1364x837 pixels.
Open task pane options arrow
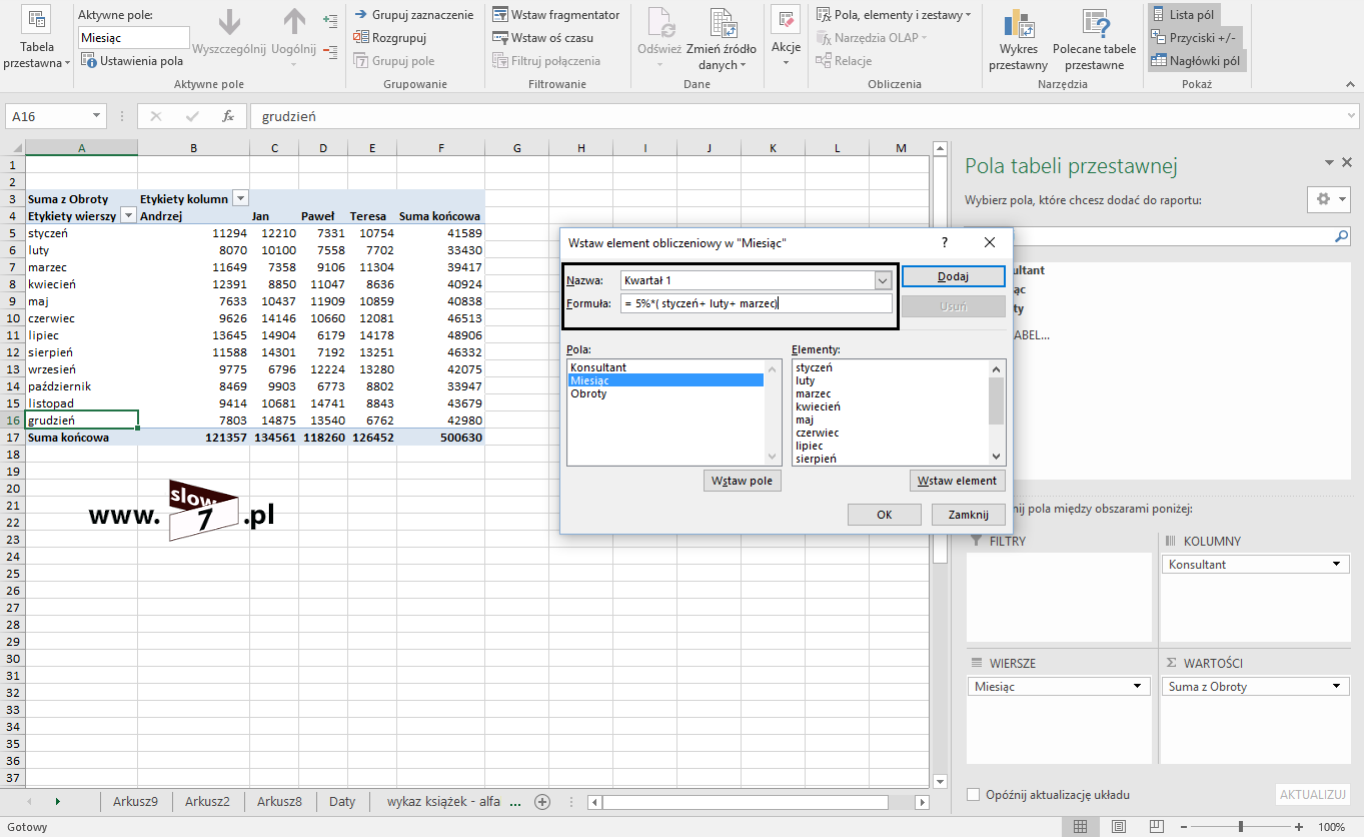(1329, 162)
